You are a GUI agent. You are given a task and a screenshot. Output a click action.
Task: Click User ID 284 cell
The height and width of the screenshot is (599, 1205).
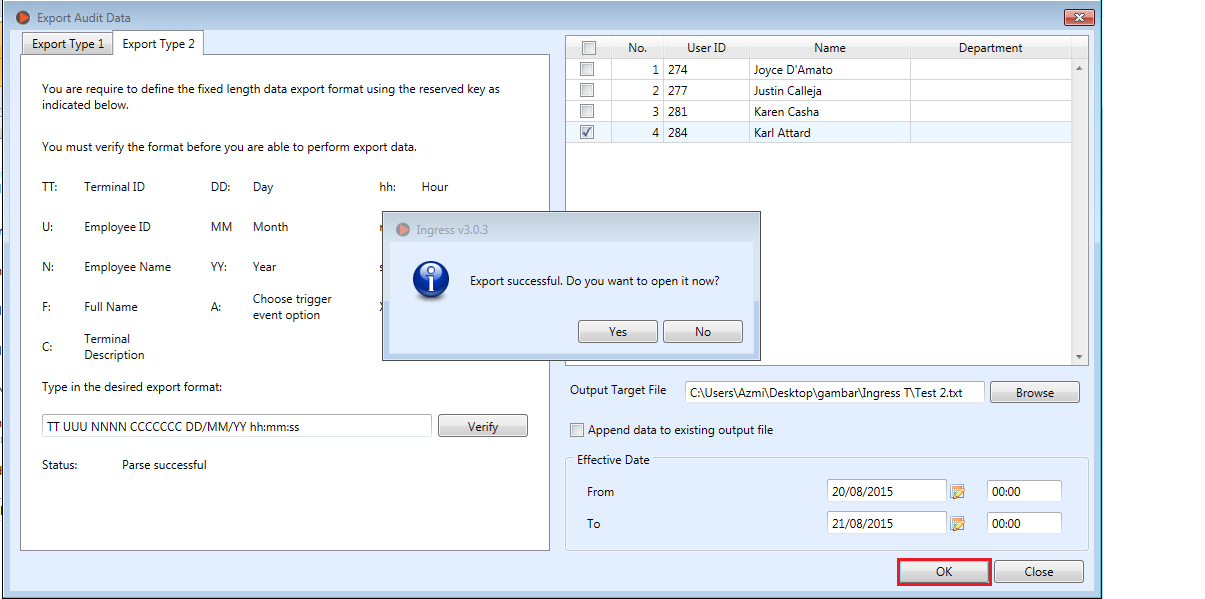707,132
